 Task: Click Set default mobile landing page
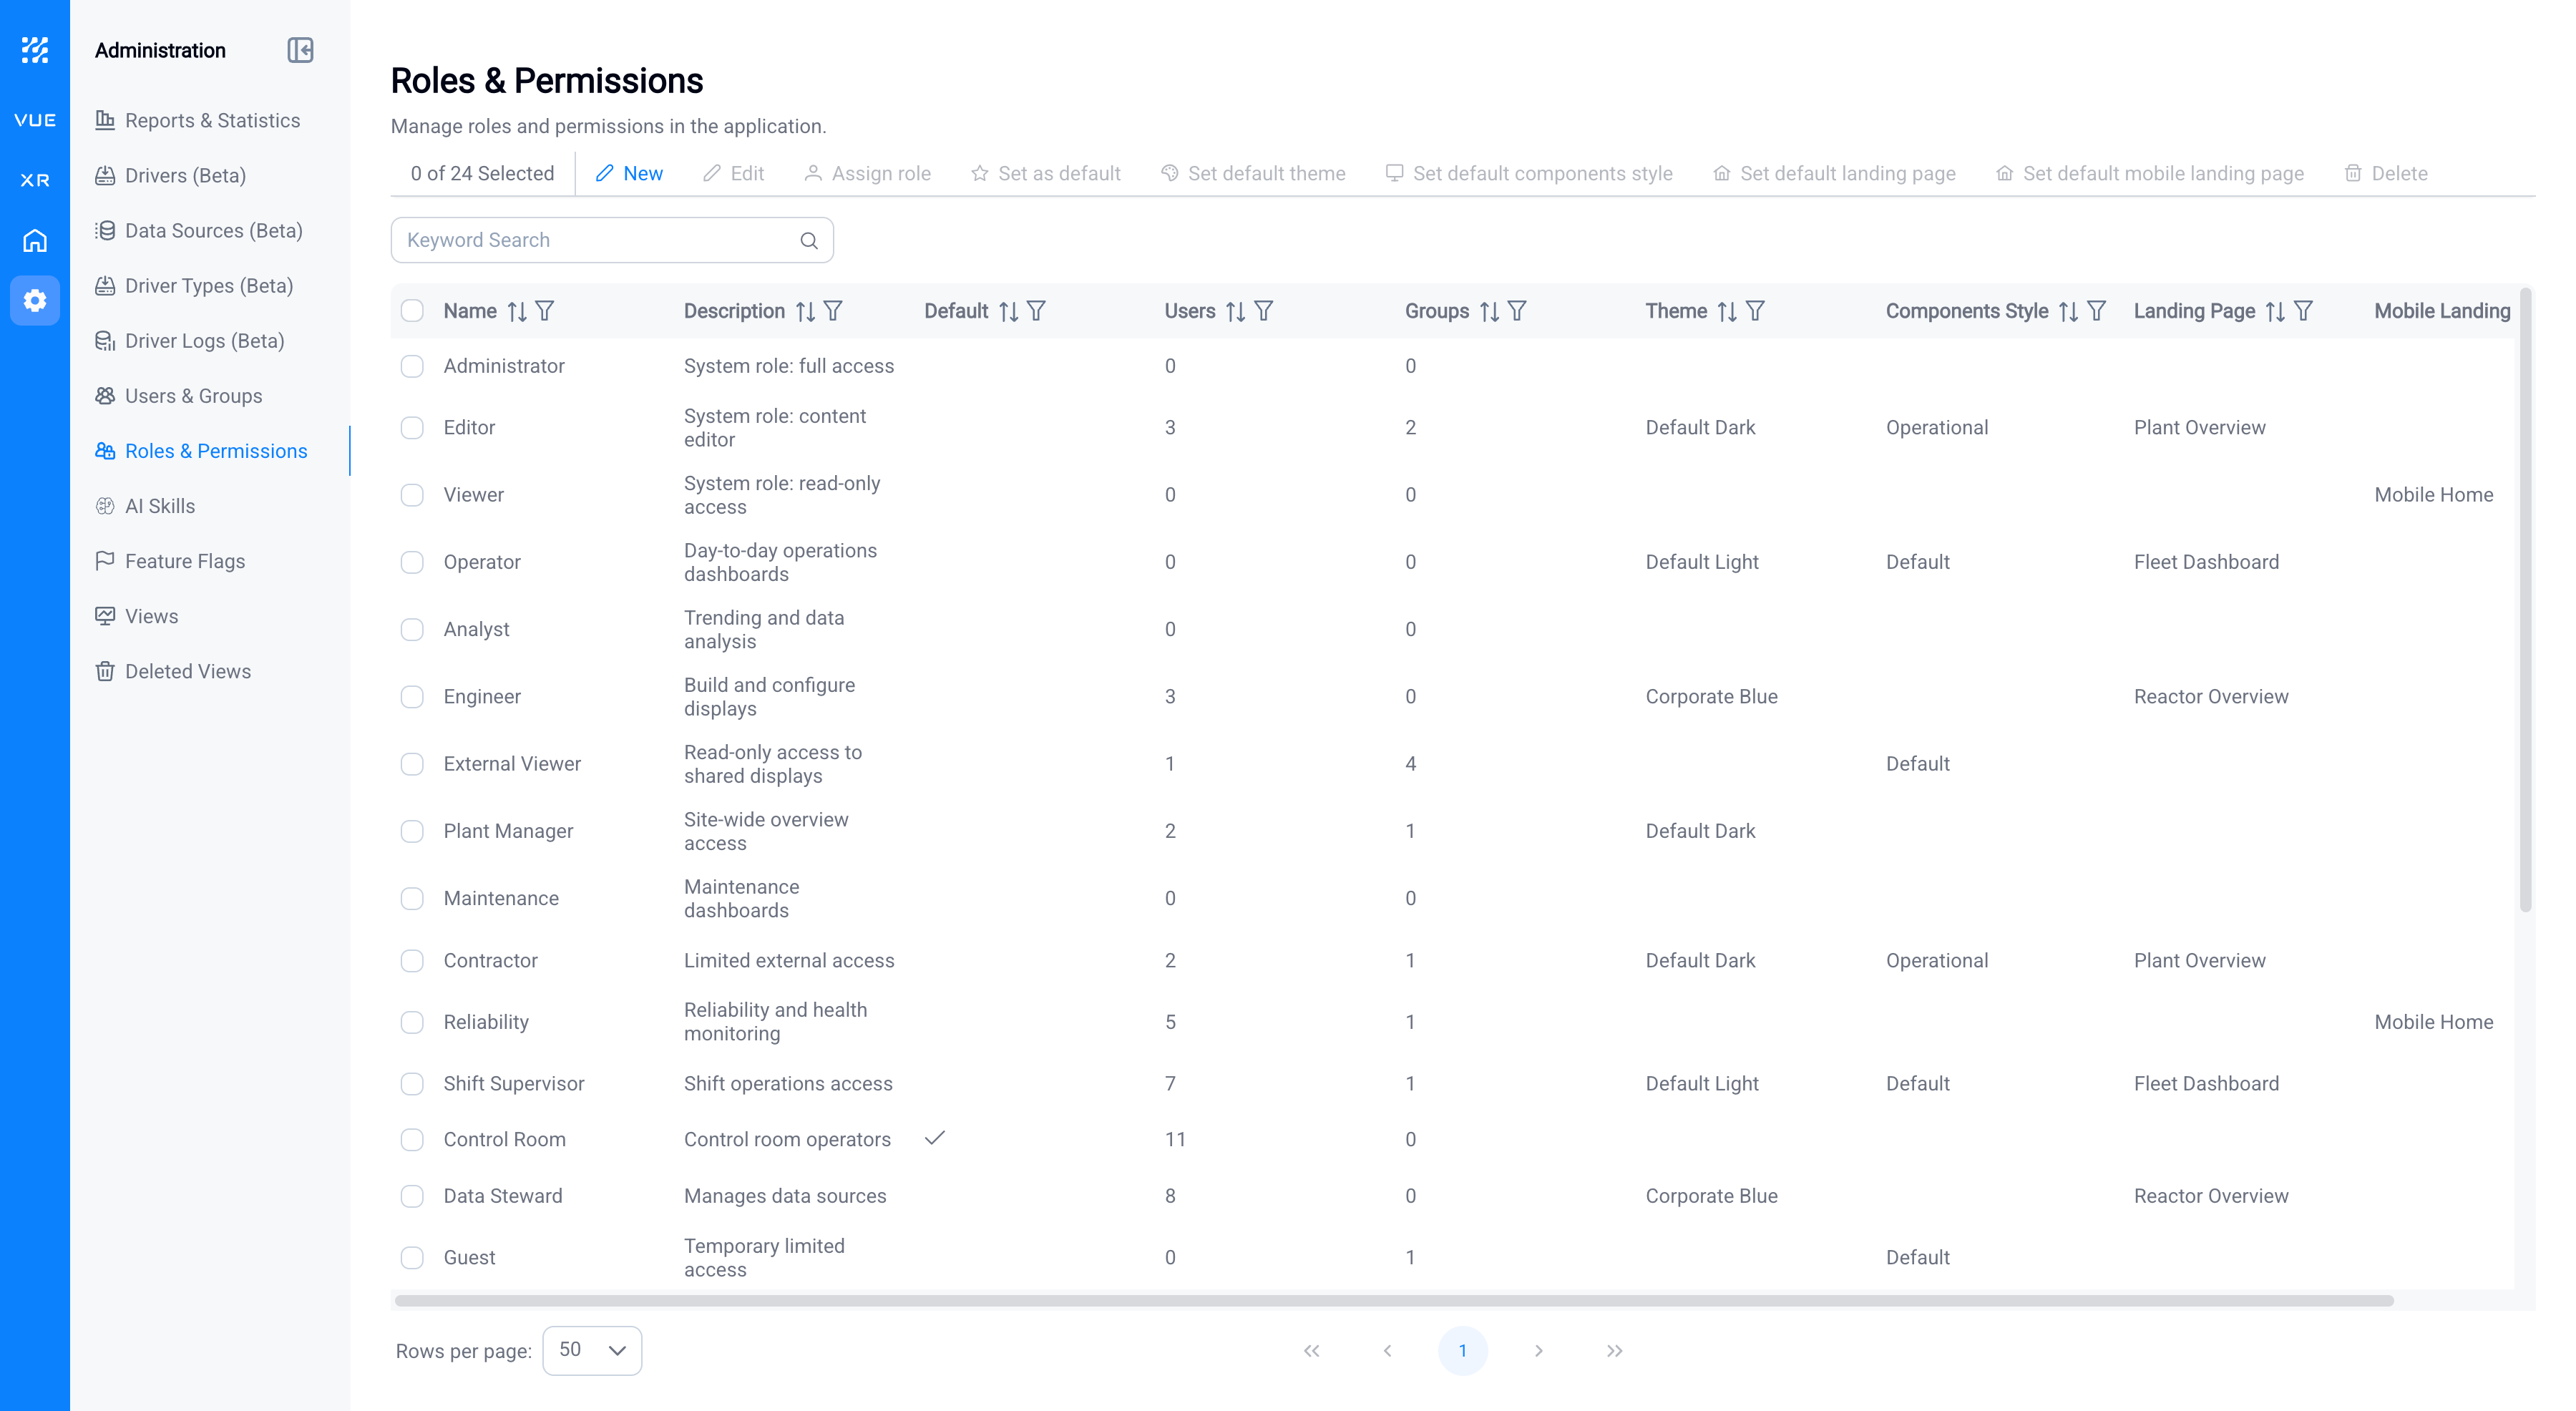pyautogui.click(x=2150, y=173)
